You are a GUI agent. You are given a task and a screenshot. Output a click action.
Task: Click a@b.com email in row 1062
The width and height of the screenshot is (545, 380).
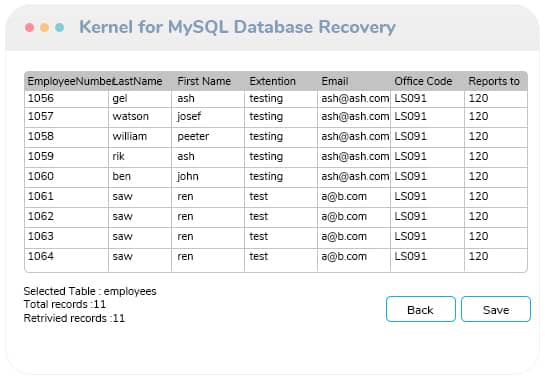point(354,217)
